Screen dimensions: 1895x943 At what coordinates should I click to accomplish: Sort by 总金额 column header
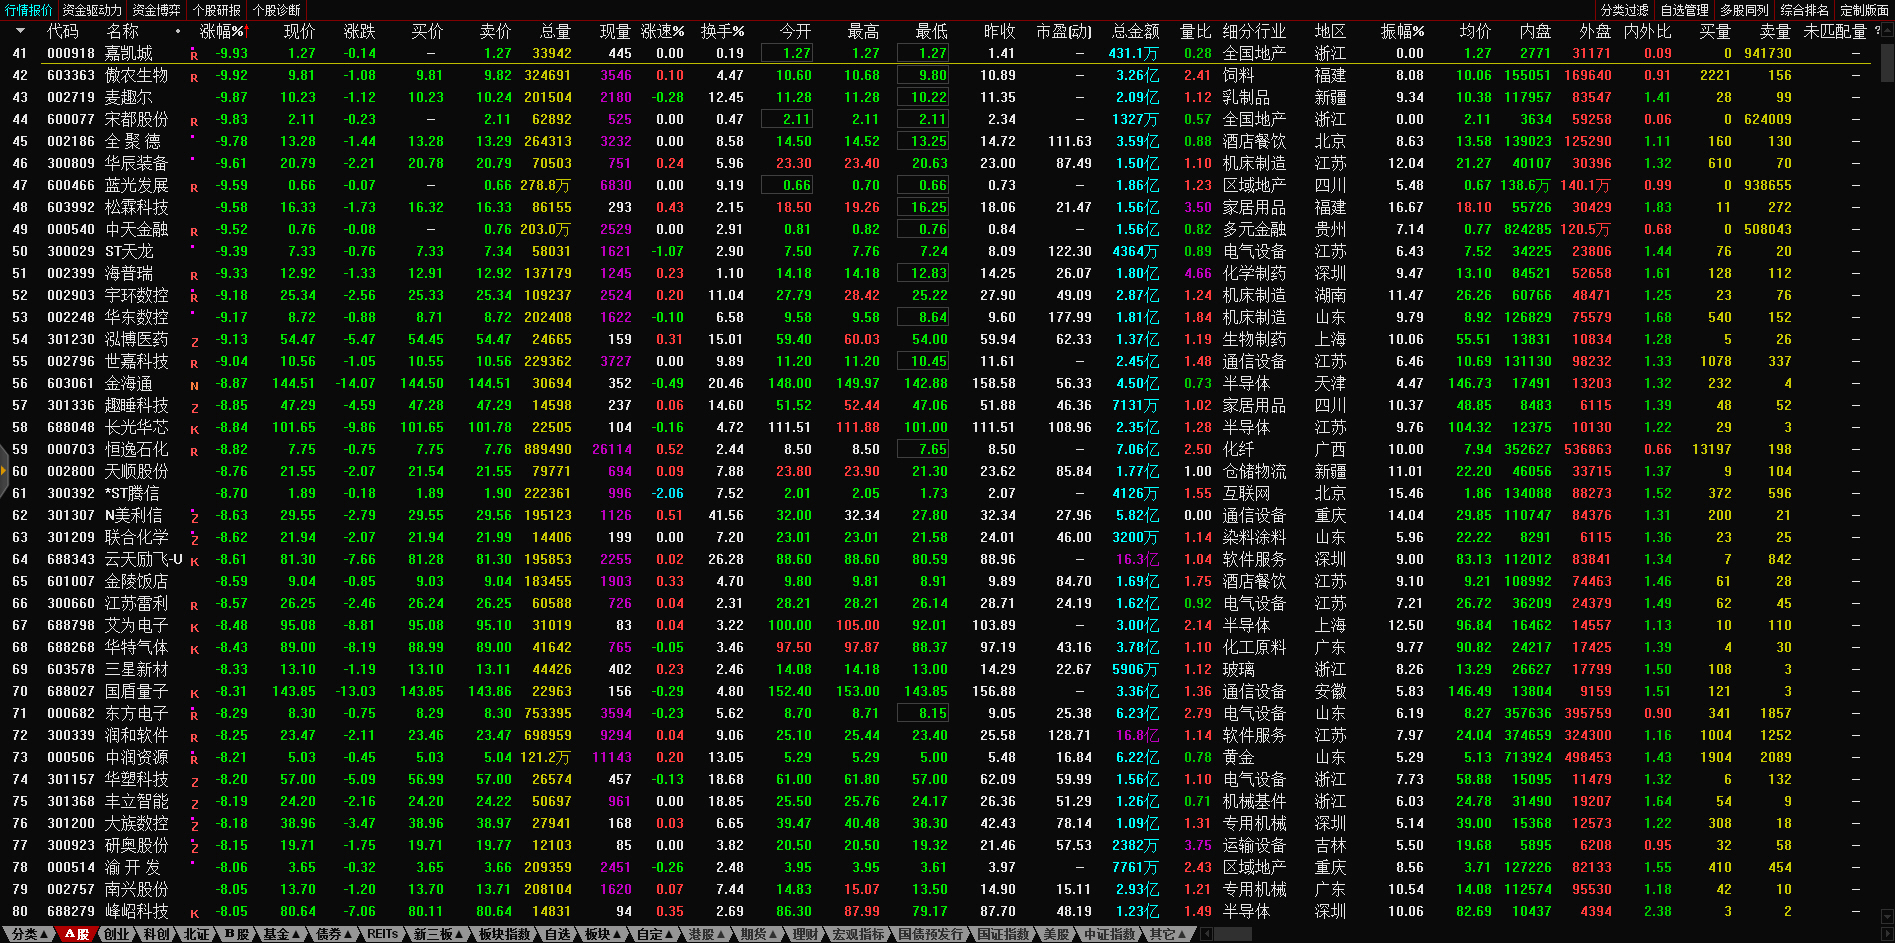[1135, 31]
